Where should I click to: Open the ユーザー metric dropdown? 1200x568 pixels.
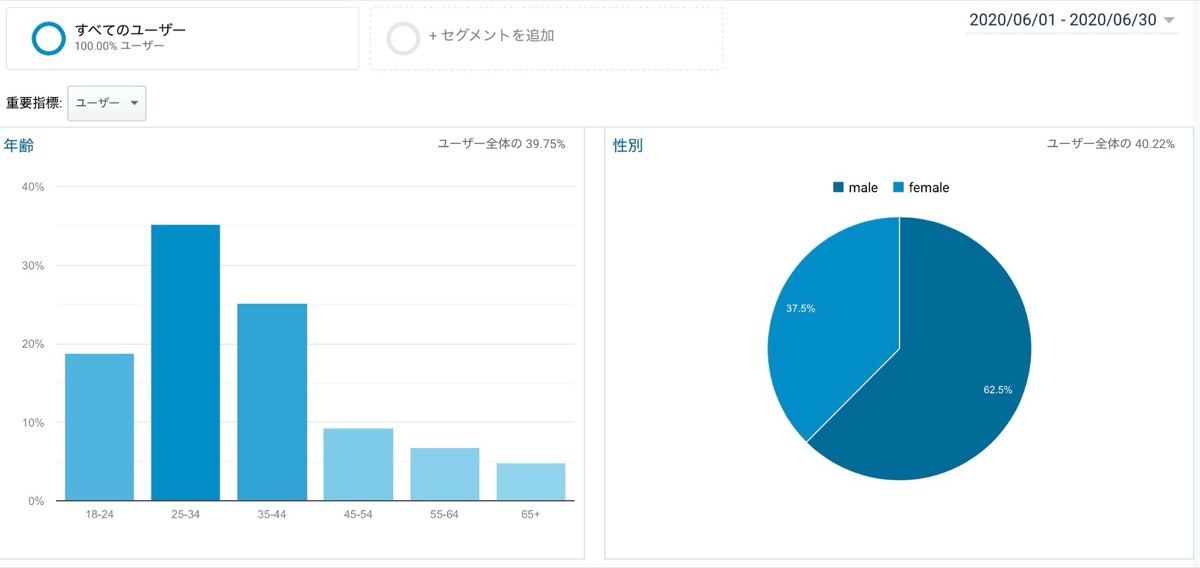[107, 103]
